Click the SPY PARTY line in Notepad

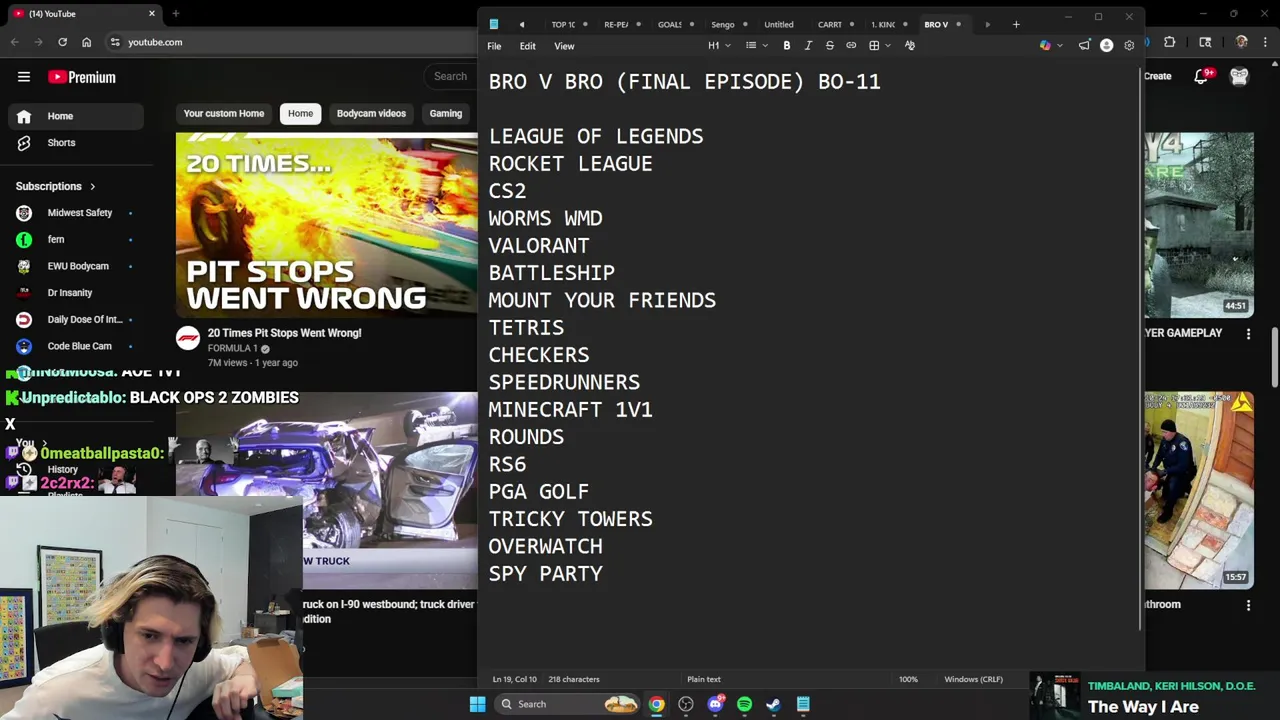click(x=545, y=574)
